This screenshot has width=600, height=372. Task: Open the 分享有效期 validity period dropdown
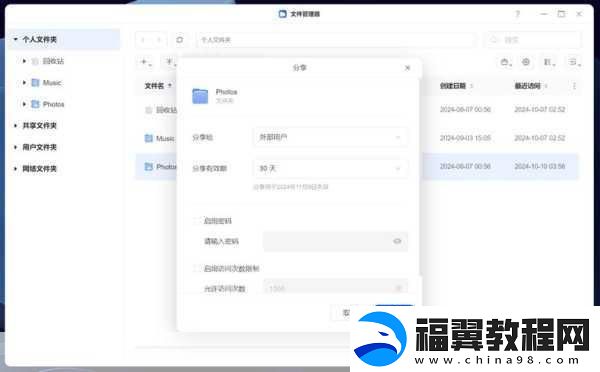pos(330,168)
